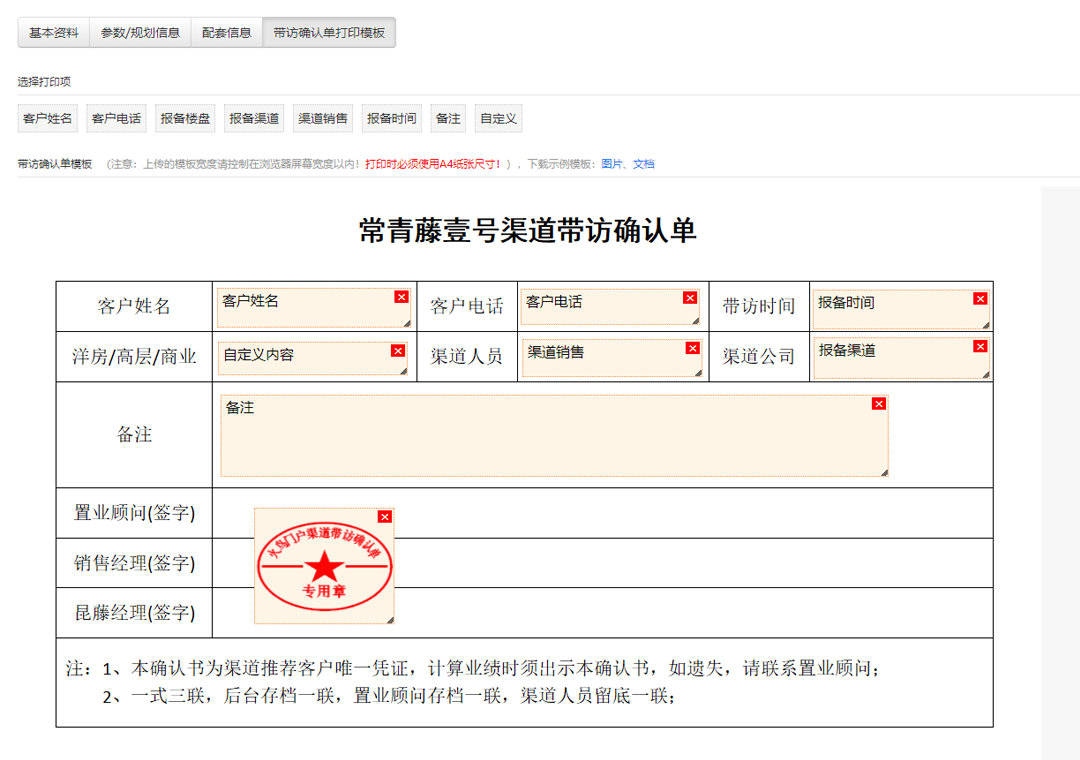Delete the 报备时间 placeholder field

coord(981,298)
